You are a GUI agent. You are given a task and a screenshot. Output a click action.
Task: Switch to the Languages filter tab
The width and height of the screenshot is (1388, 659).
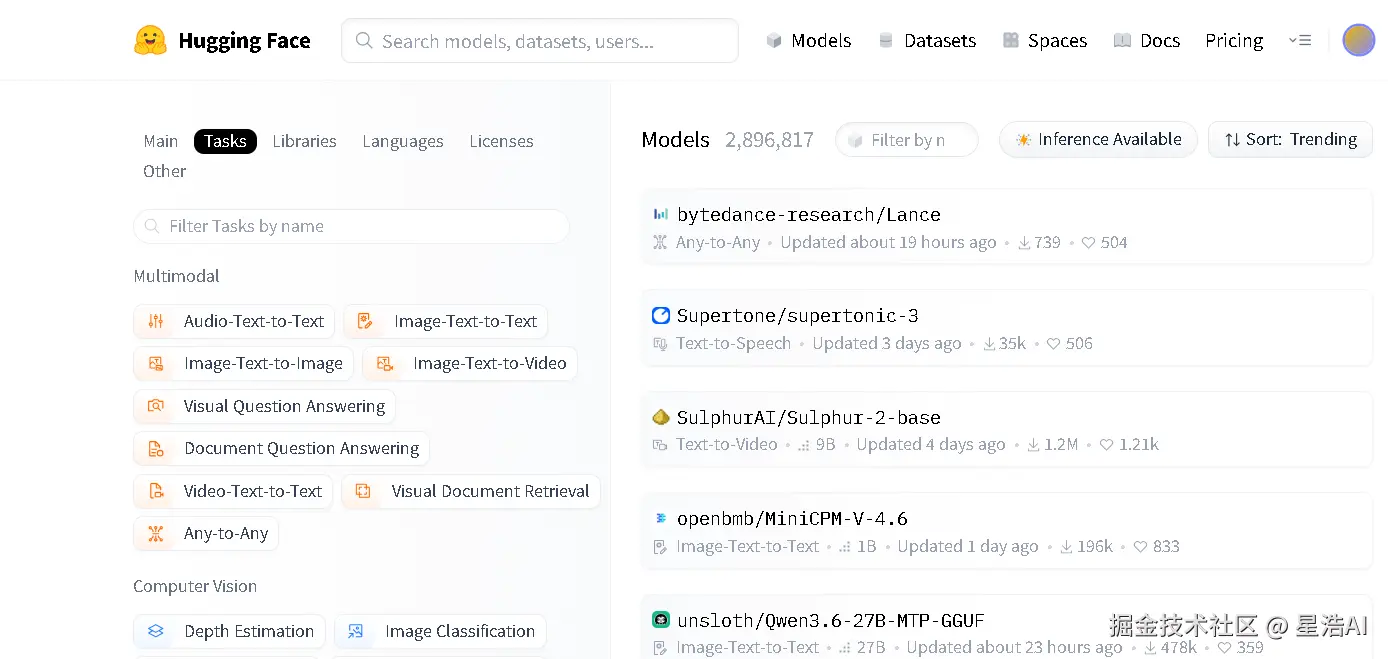click(x=403, y=141)
